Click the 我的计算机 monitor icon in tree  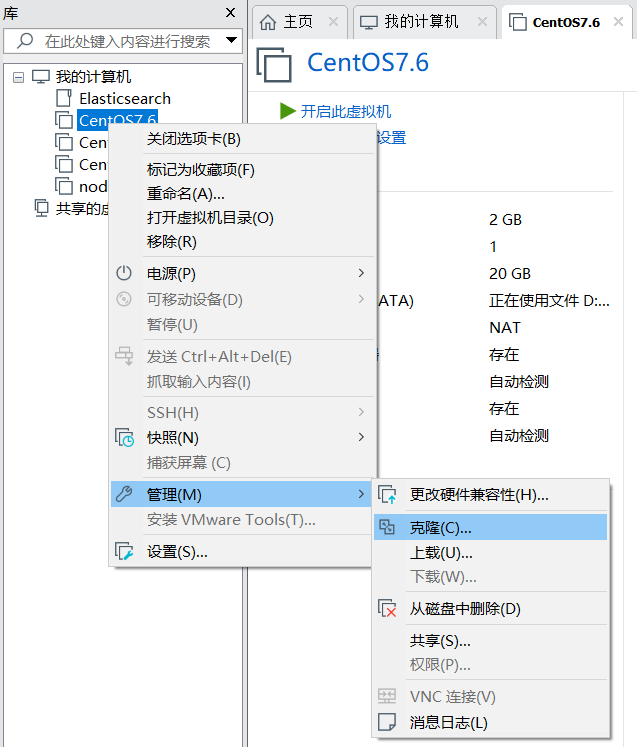pos(41,77)
